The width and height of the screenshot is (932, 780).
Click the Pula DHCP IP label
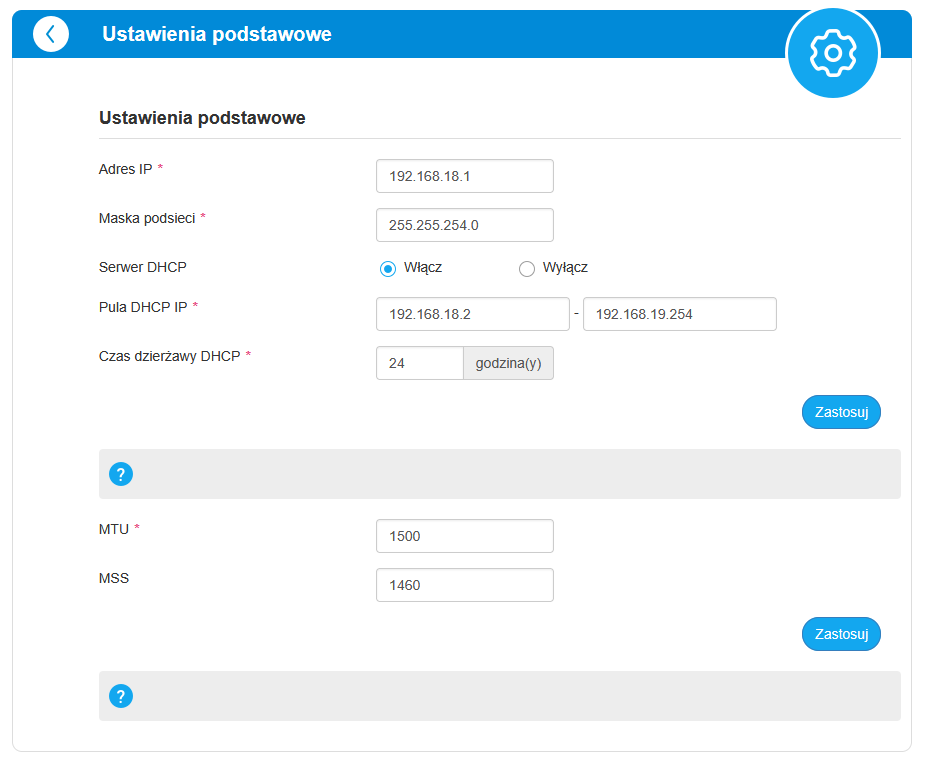pos(143,307)
